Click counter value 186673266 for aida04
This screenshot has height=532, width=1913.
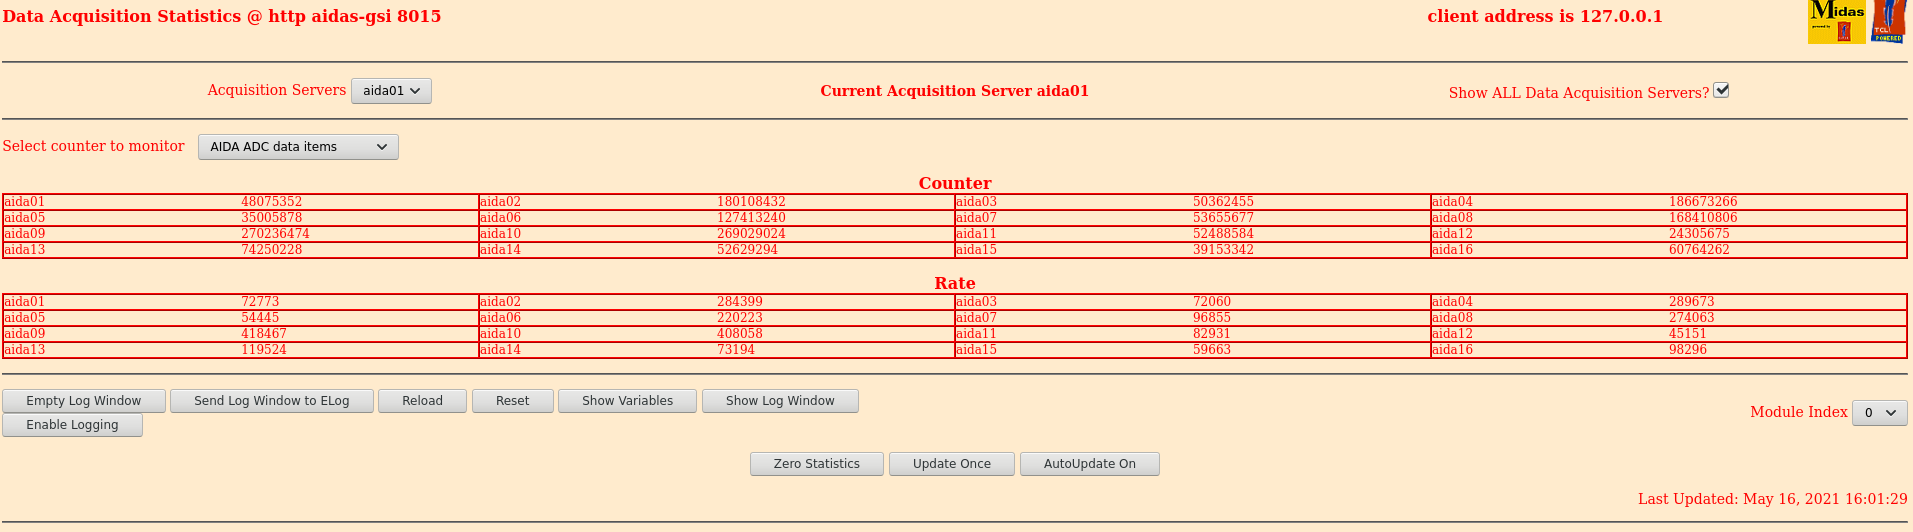coord(1703,202)
